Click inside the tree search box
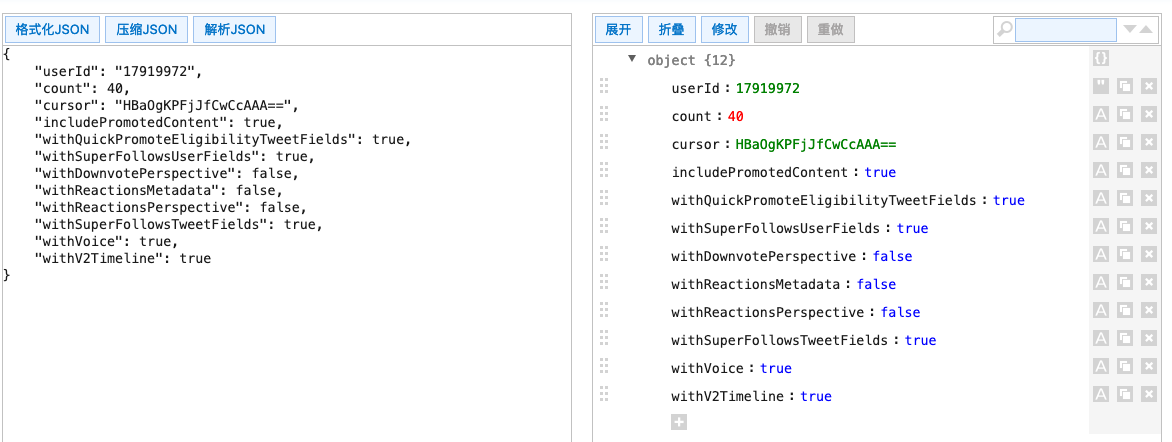 click(x=1064, y=30)
